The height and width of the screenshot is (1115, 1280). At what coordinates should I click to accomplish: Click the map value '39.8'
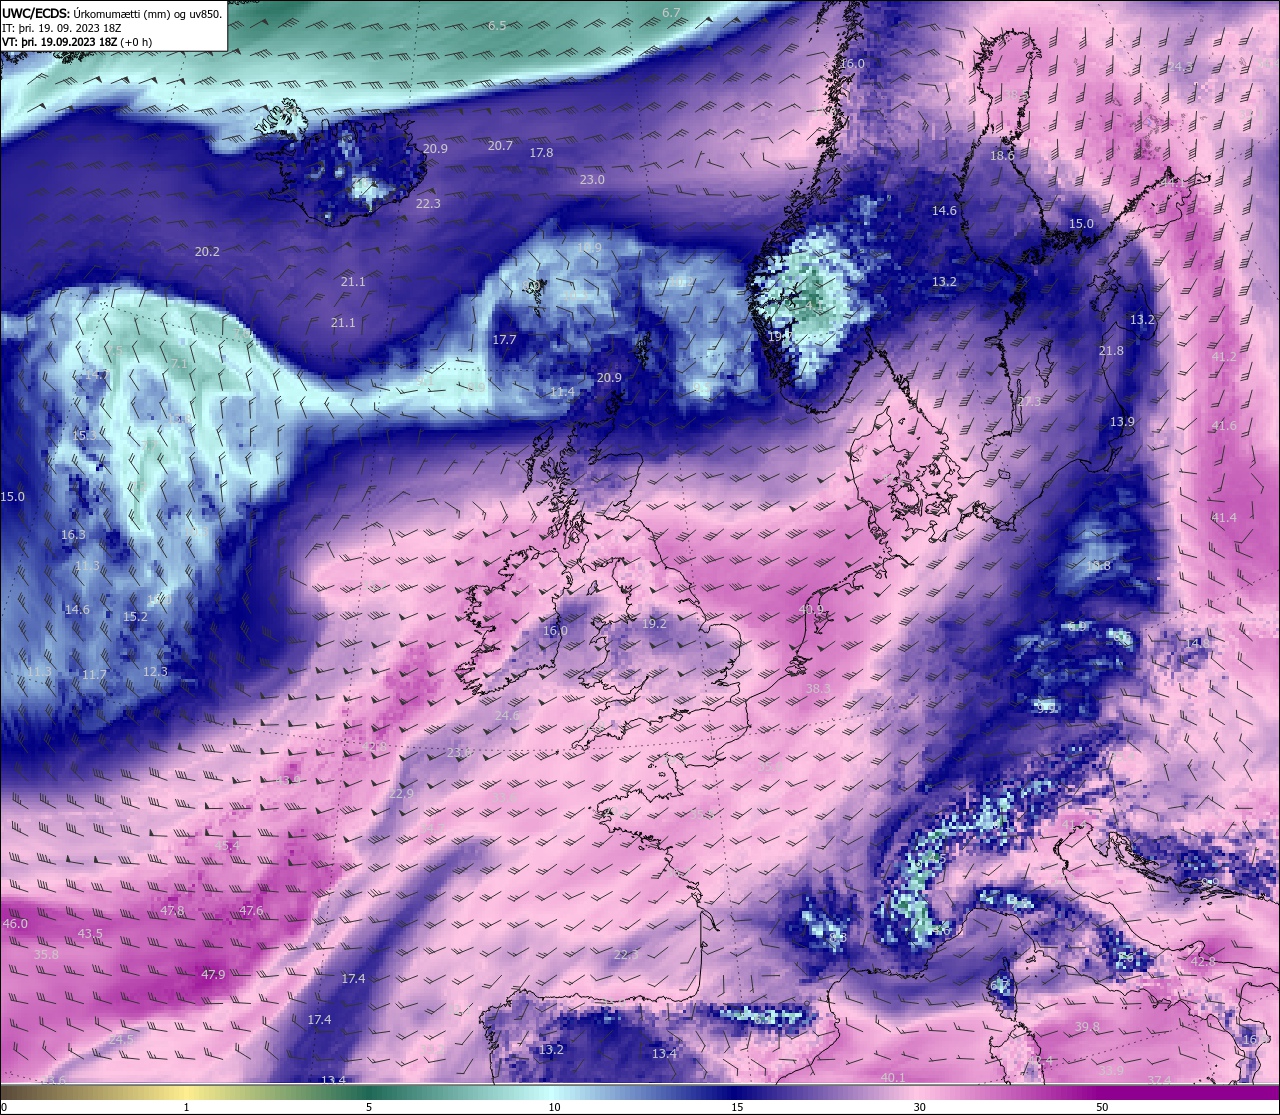[1087, 1028]
